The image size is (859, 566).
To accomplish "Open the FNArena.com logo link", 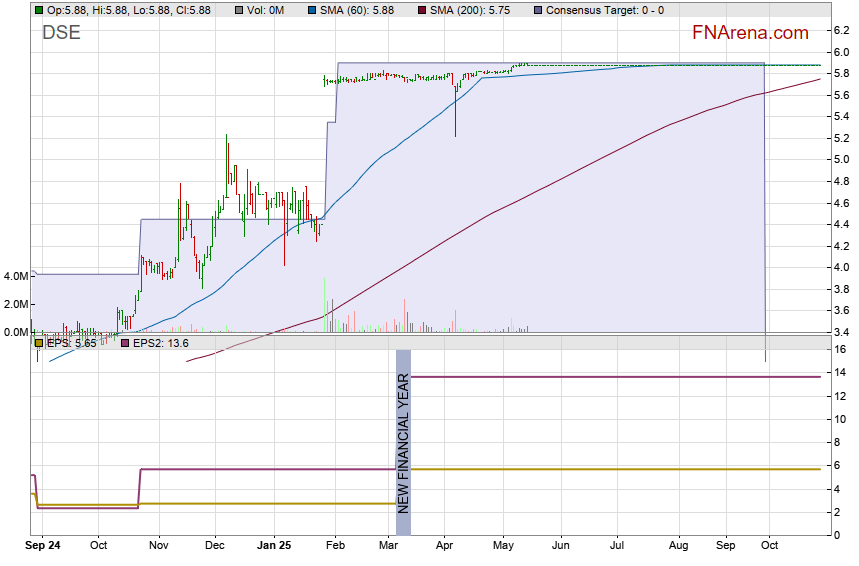I will tap(750, 33).
